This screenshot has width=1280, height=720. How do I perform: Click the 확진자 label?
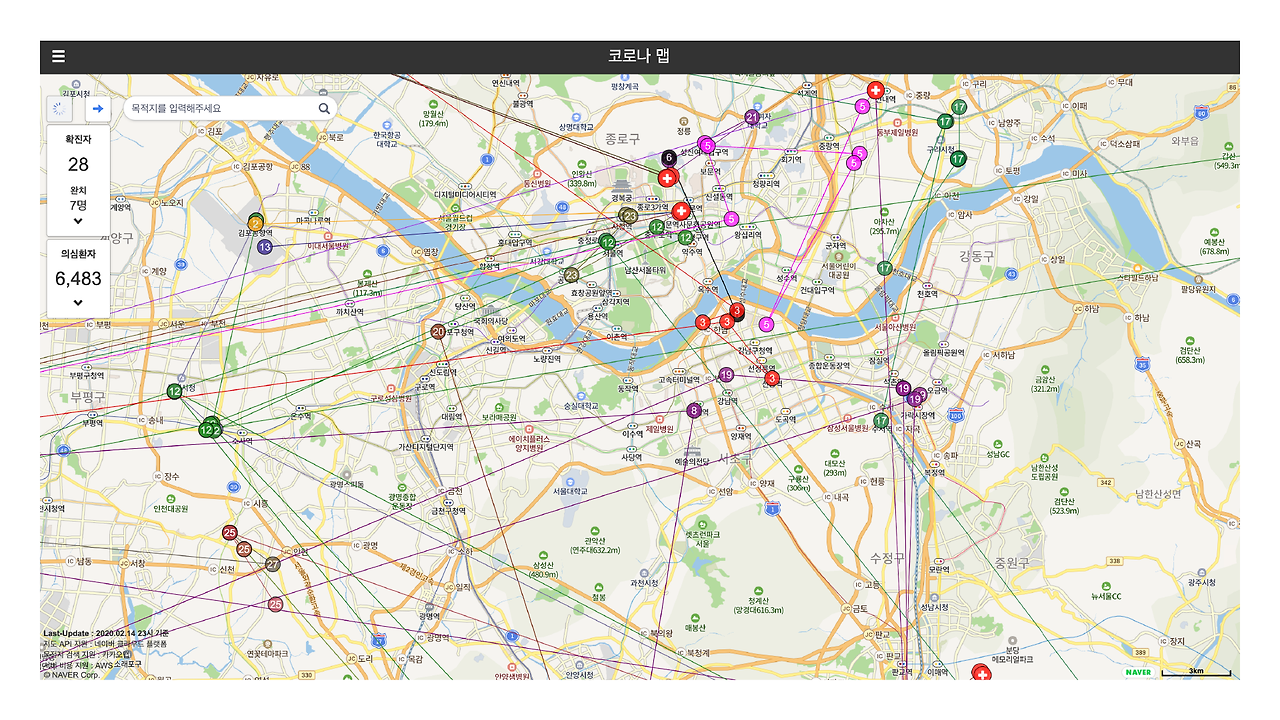click(x=78, y=140)
